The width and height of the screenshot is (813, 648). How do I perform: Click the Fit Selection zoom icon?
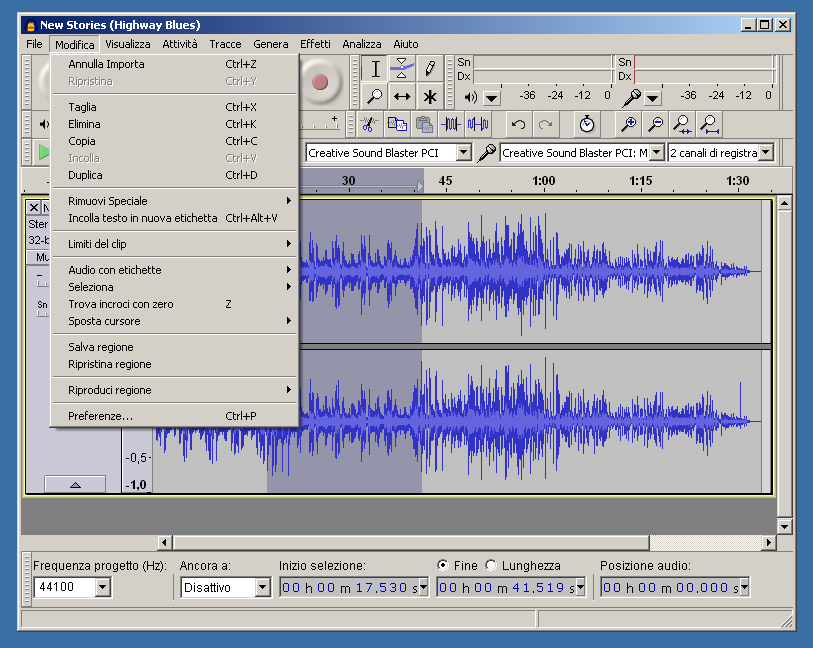(682, 124)
